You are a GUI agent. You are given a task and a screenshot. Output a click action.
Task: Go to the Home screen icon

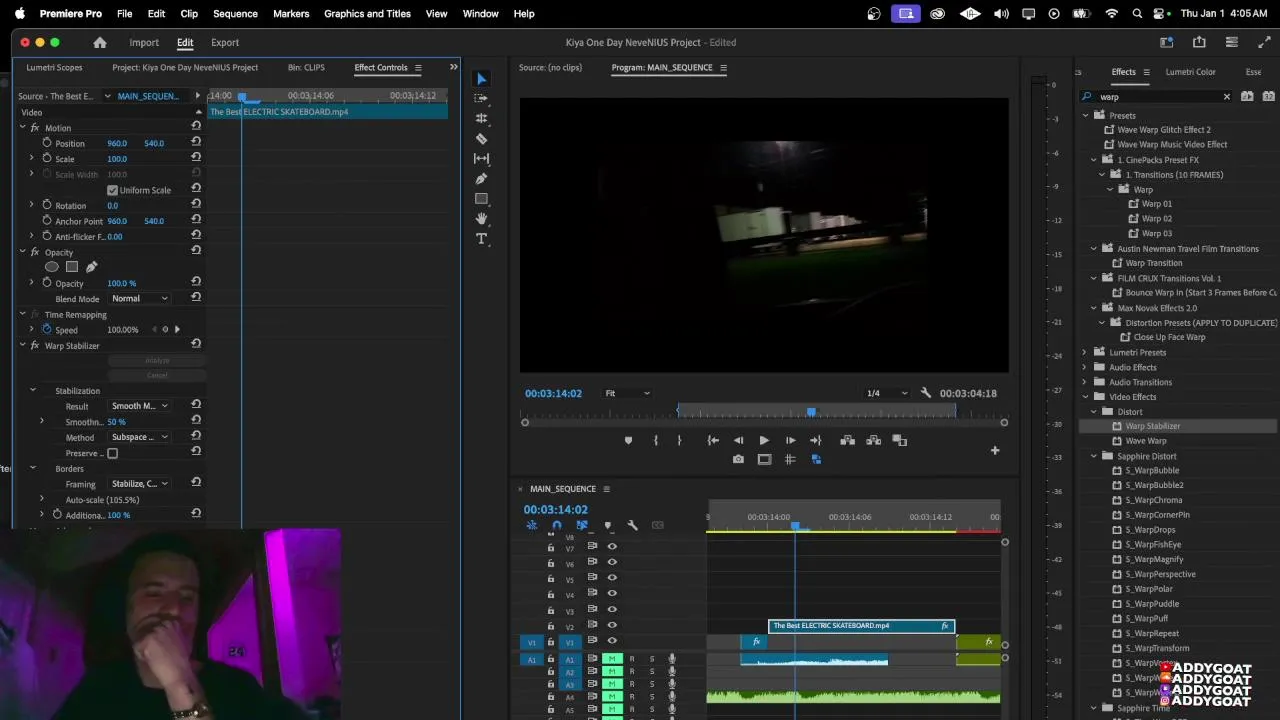pyautogui.click(x=100, y=43)
